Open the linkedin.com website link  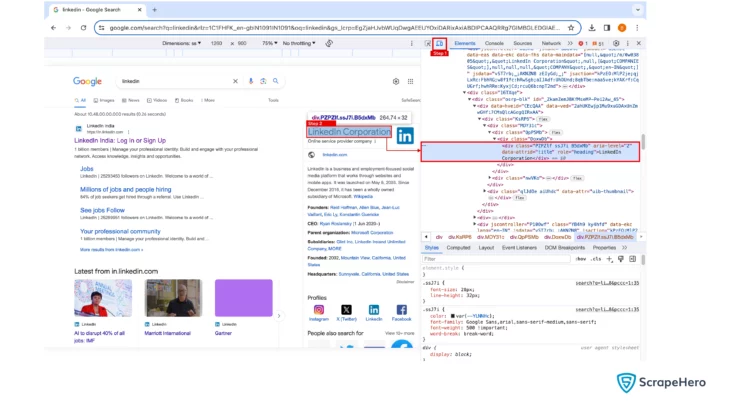[335, 155]
